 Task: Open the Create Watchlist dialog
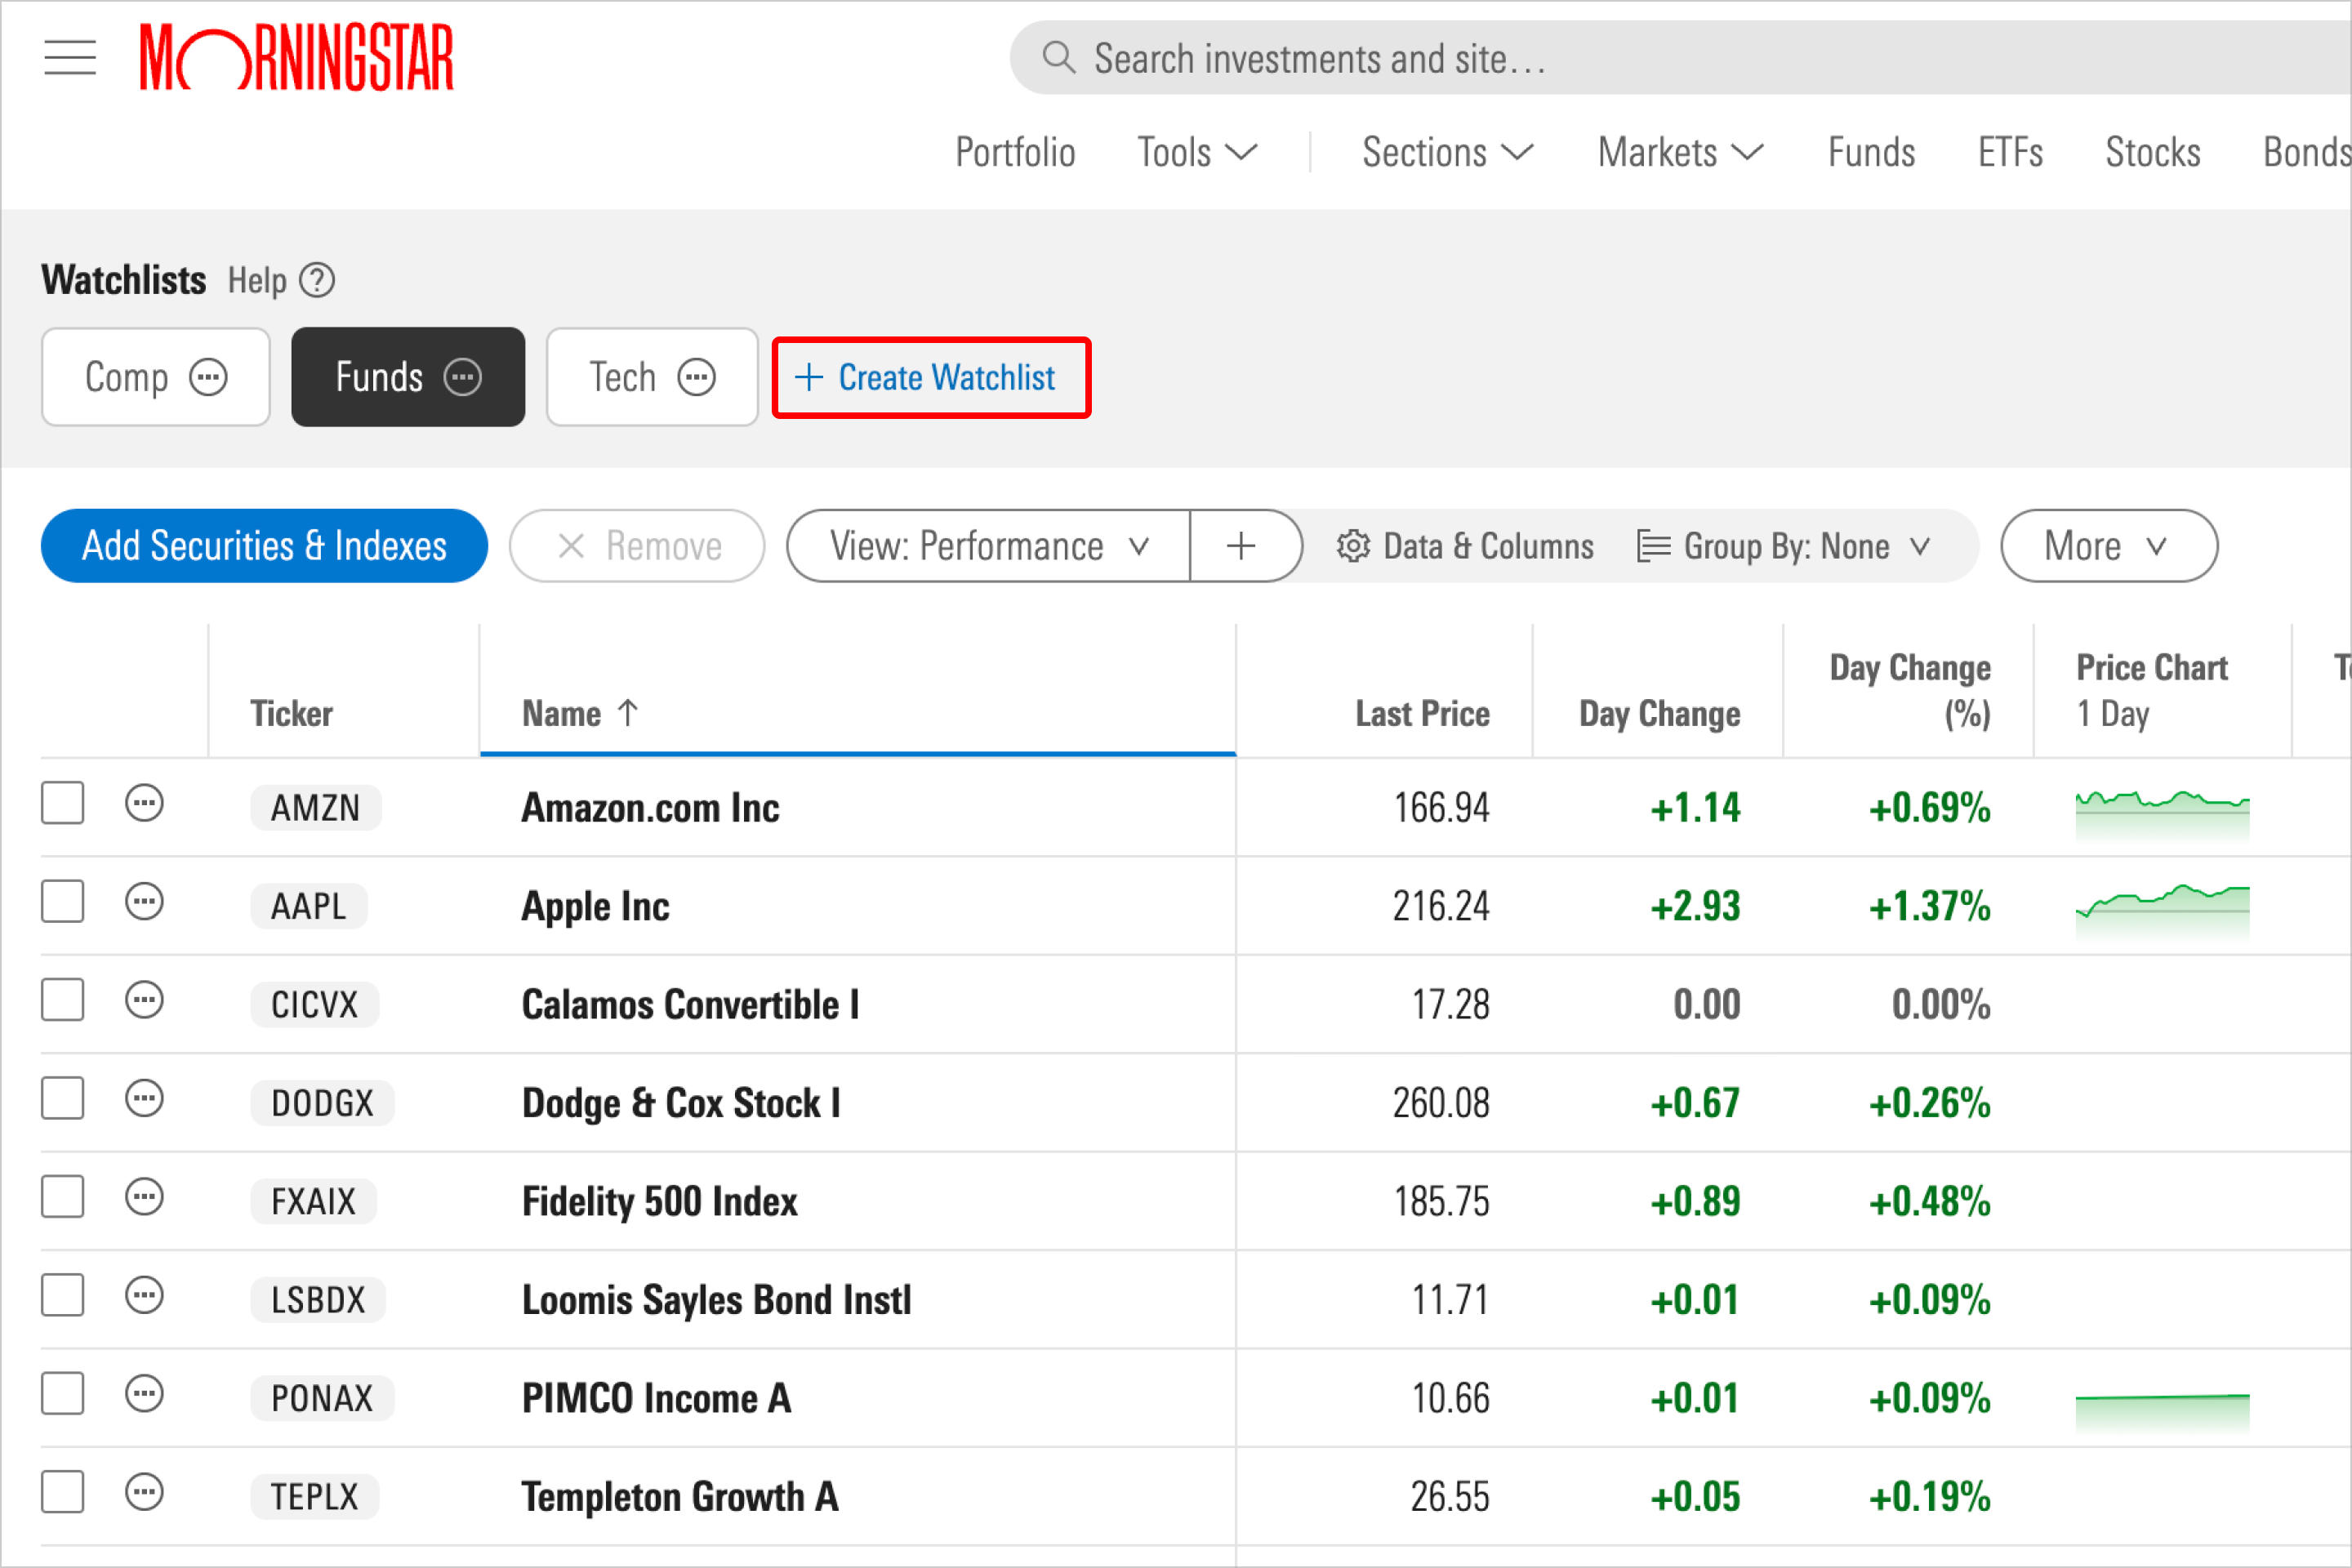[x=933, y=375]
